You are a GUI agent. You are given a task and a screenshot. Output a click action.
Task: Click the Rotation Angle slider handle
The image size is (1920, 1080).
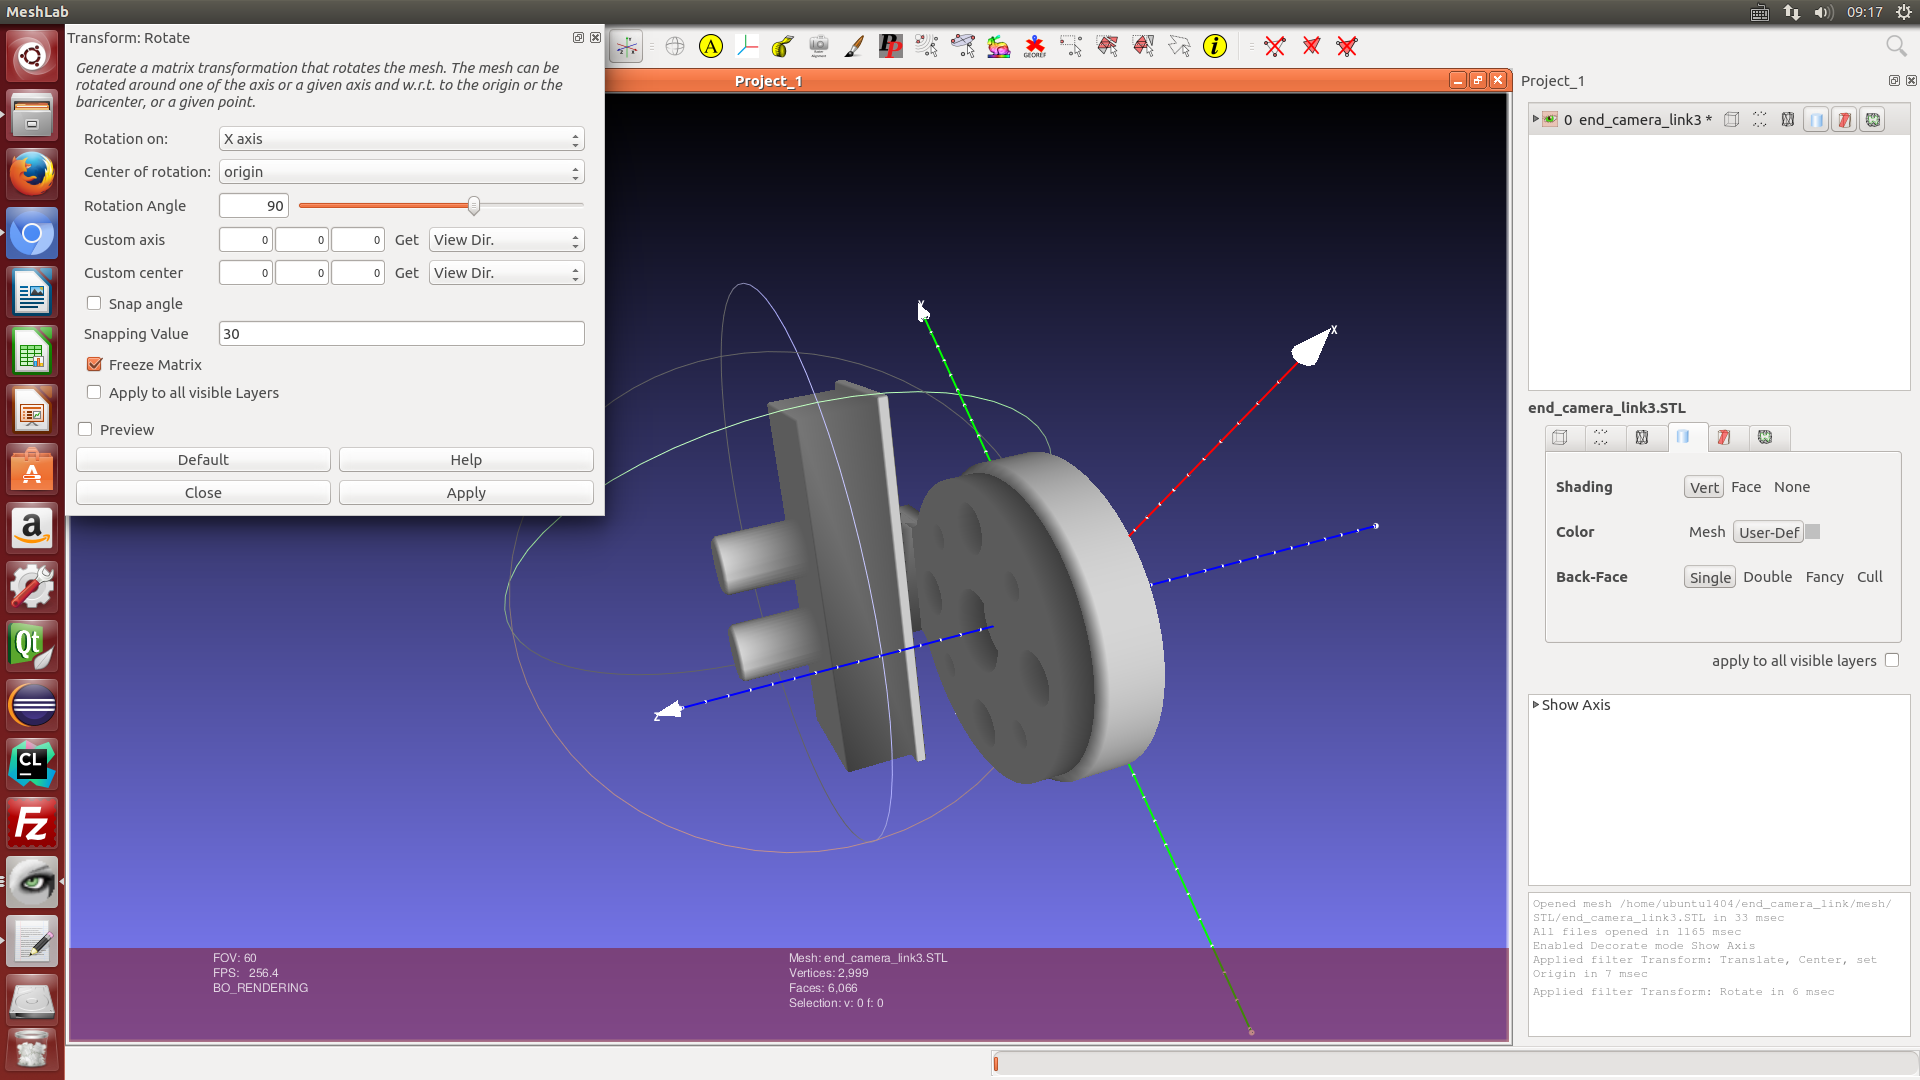pos(474,205)
